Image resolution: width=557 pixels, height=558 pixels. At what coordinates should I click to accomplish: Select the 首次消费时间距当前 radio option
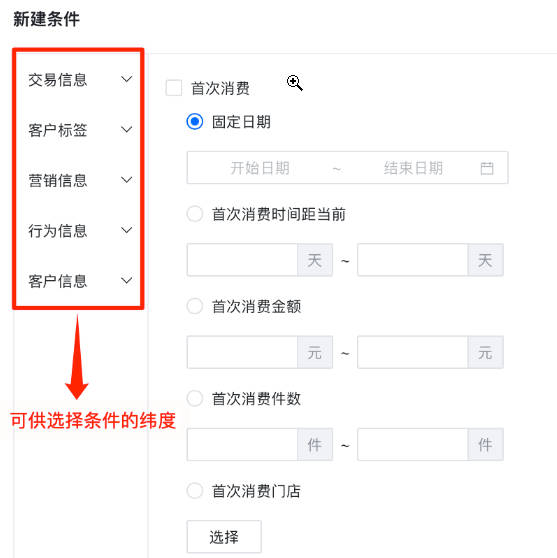point(195,214)
